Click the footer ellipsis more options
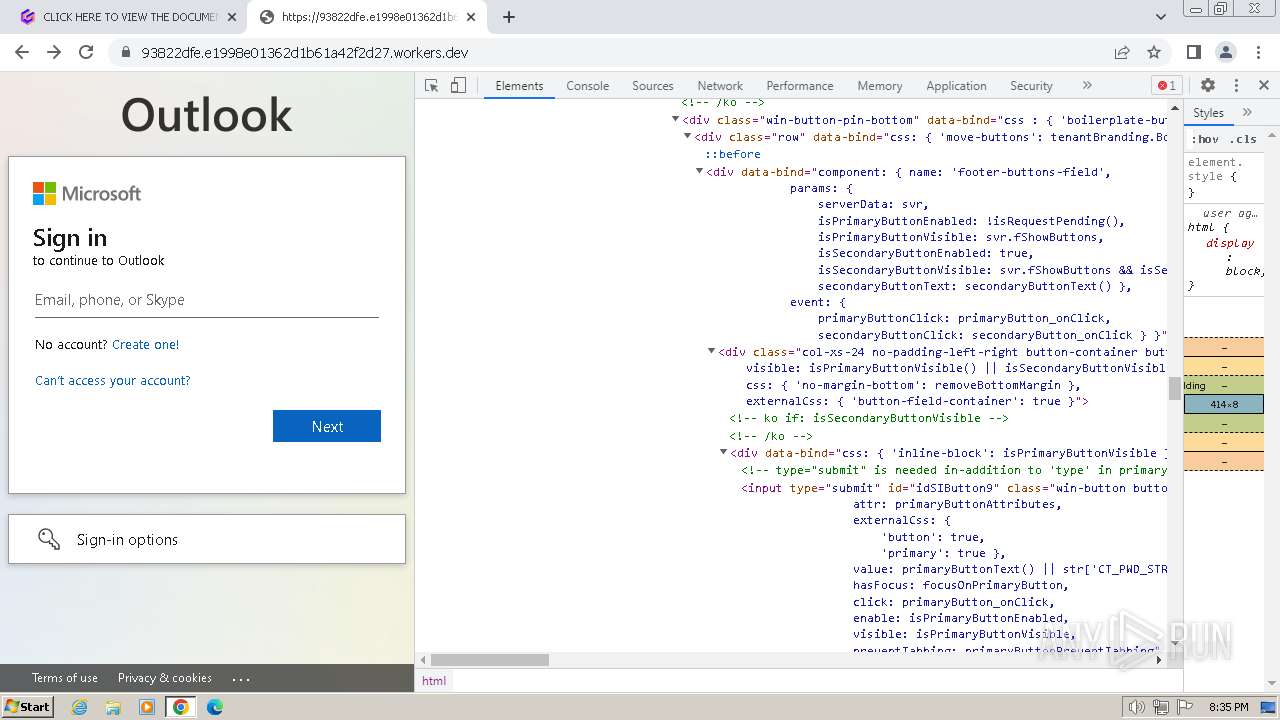The image size is (1280, 720). (x=241, y=678)
